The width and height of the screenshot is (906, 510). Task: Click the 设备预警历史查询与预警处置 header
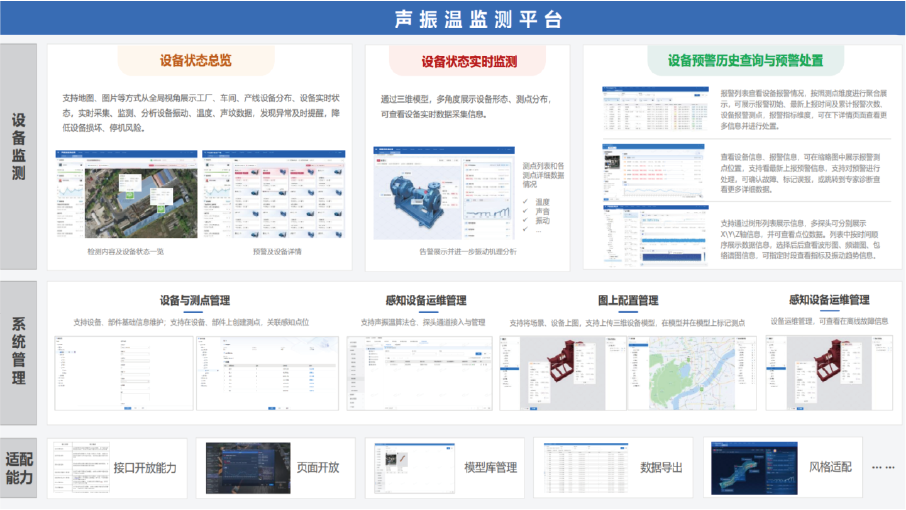(x=745, y=60)
